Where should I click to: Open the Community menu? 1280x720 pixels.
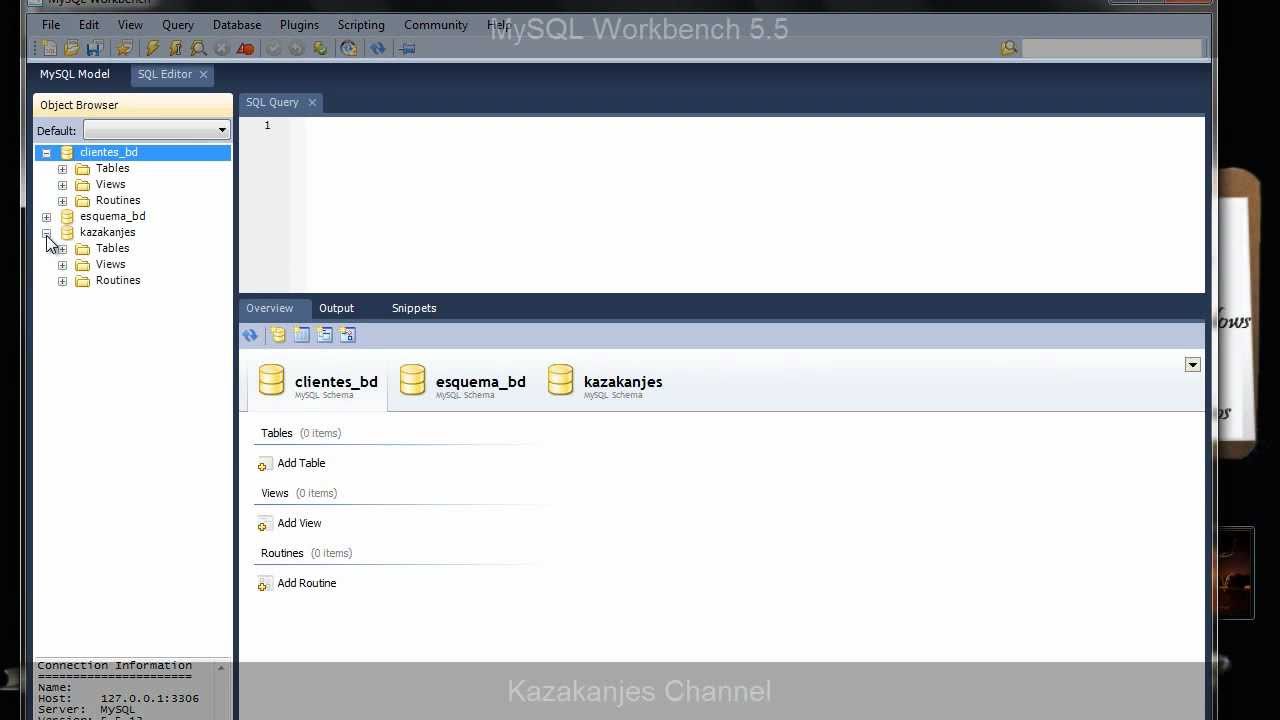(436, 24)
